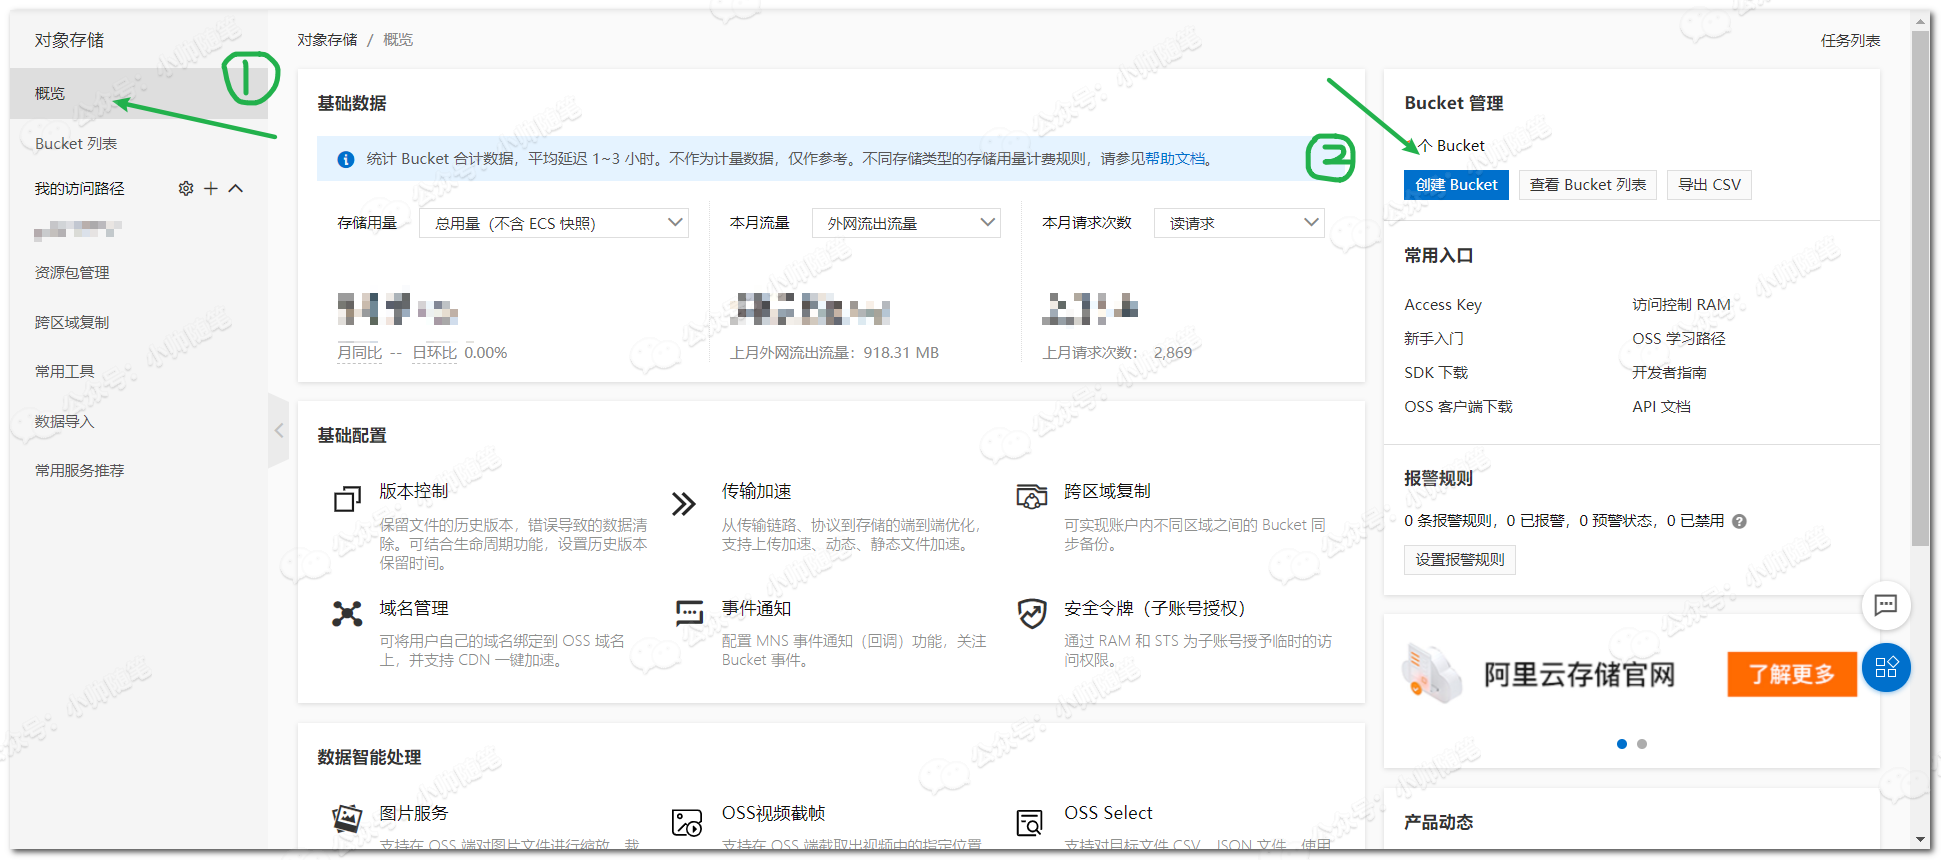The image size is (1941, 860).
Task: Click the page vertical scrollbar
Action: (1921, 288)
